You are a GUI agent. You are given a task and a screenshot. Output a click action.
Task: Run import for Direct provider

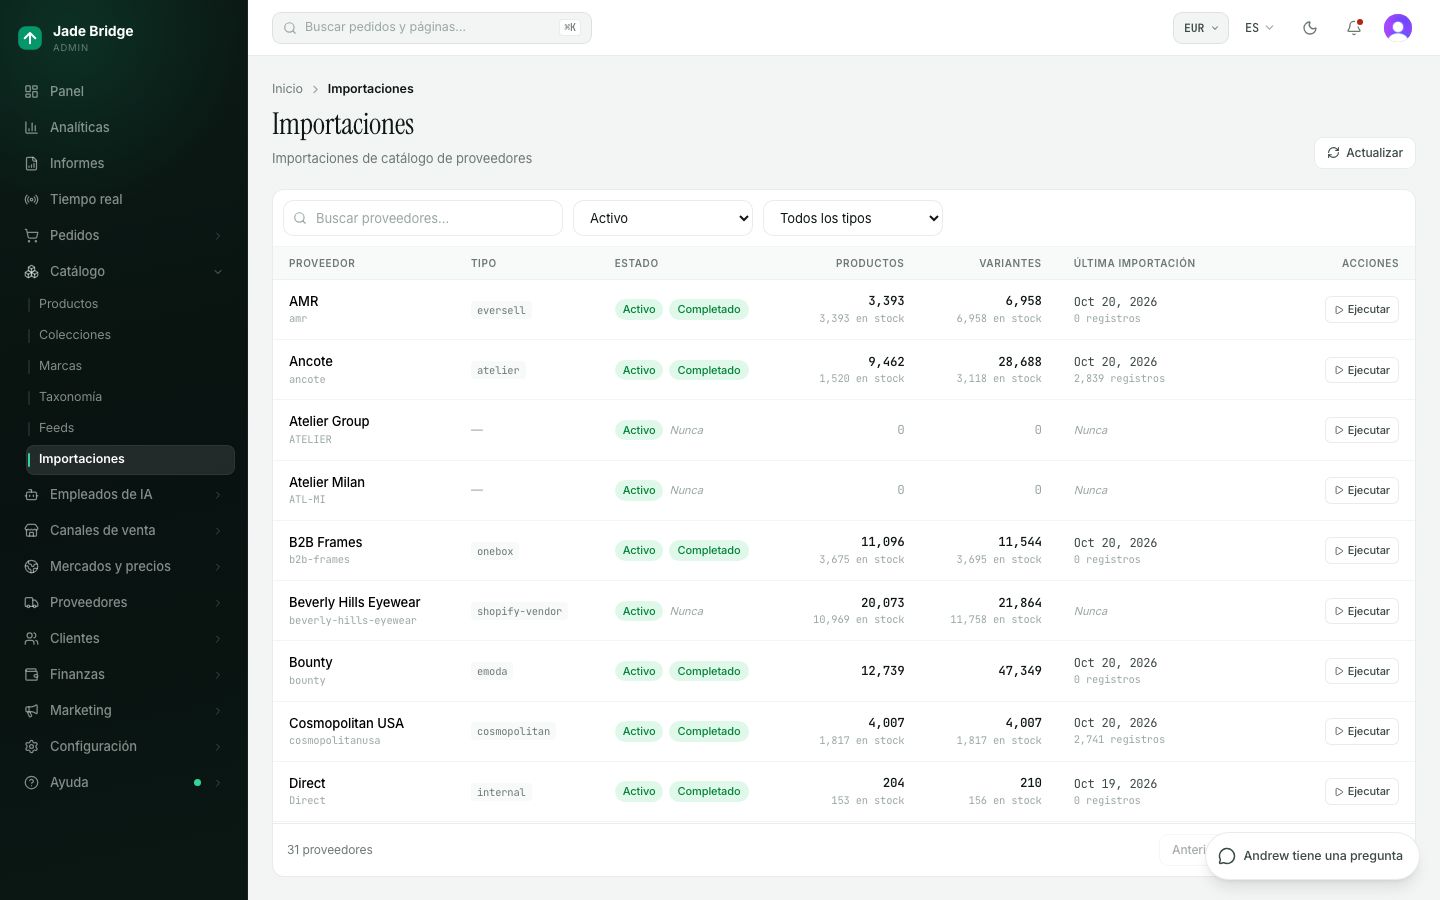point(1361,791)
